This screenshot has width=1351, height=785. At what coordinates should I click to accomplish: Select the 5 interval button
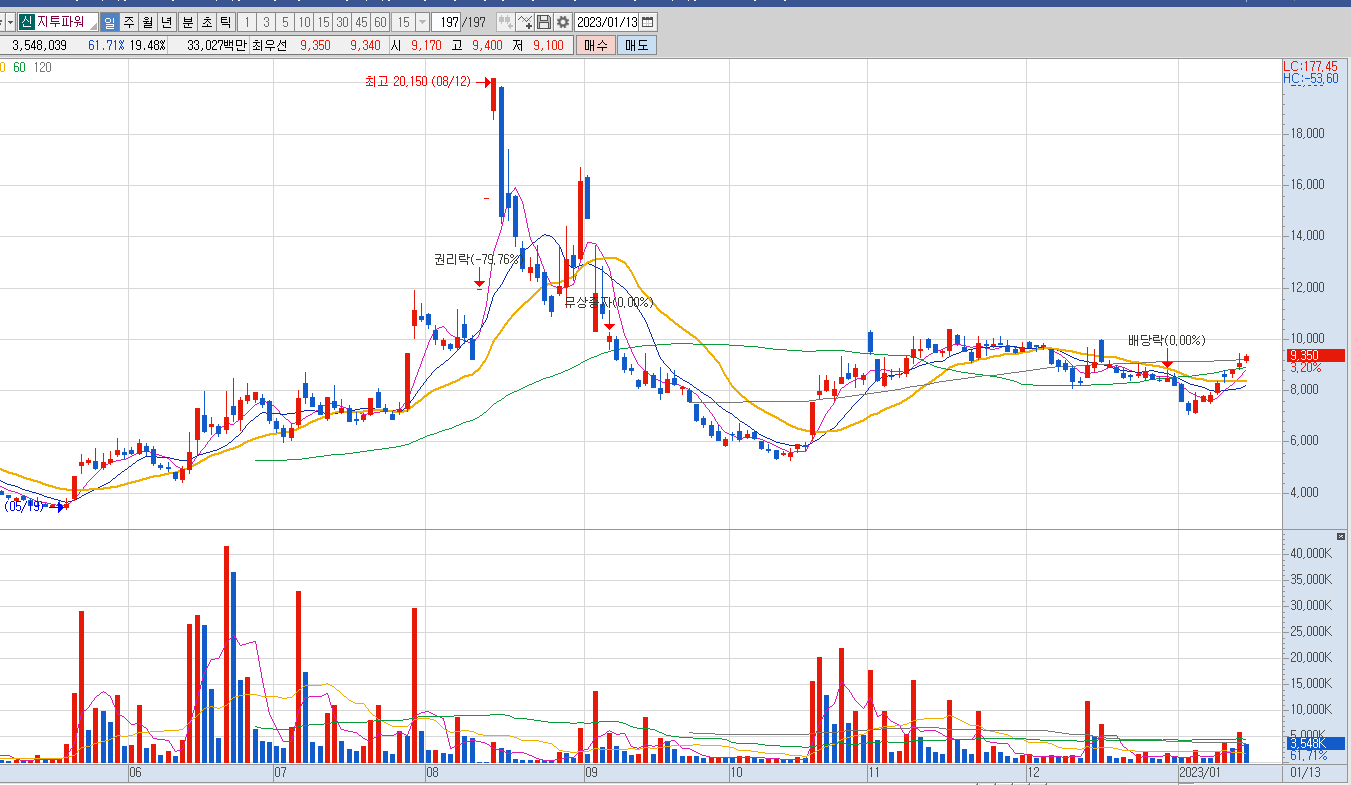click(285, 22)
